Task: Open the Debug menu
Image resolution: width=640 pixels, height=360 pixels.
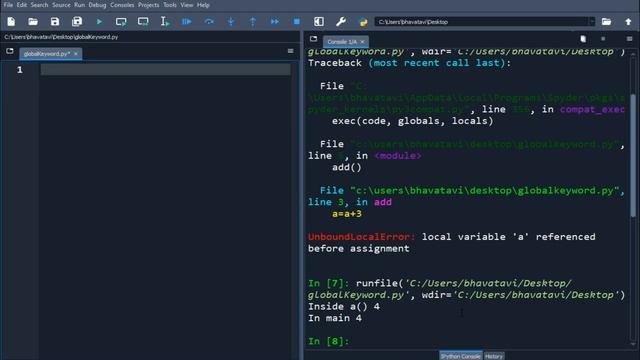Action: [x=97, y=5]
